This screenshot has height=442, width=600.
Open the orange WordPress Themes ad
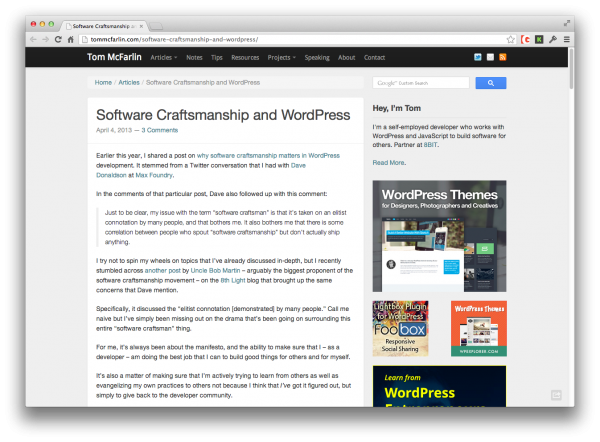(x=479, y=328)
